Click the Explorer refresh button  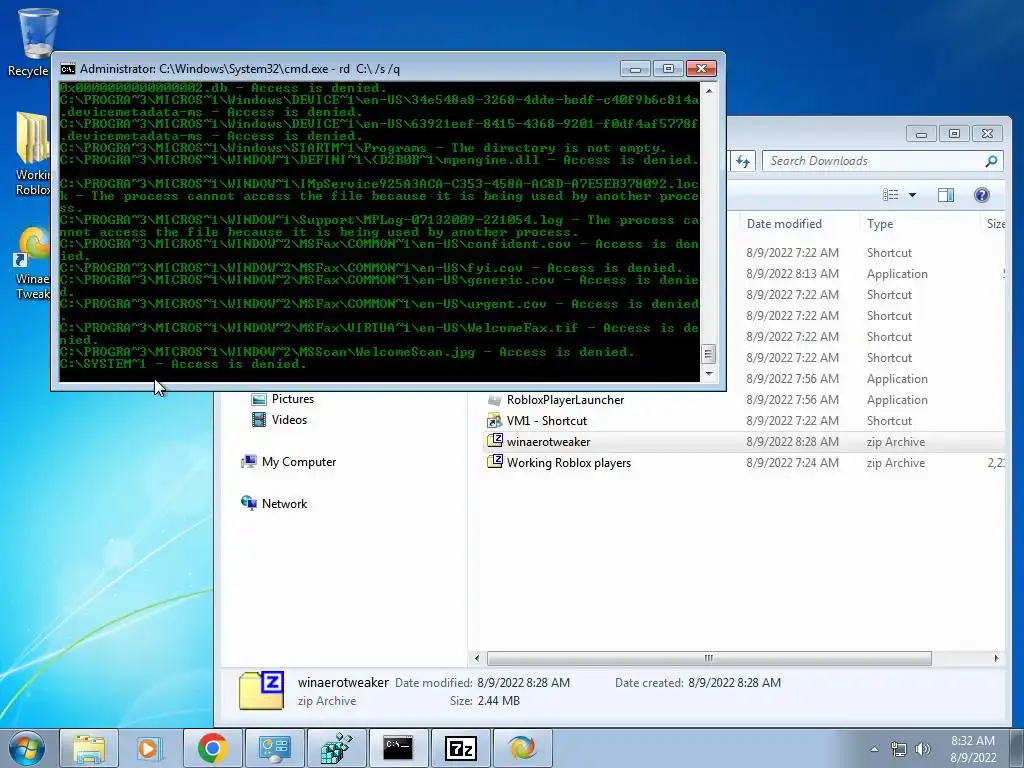[743, 161]
